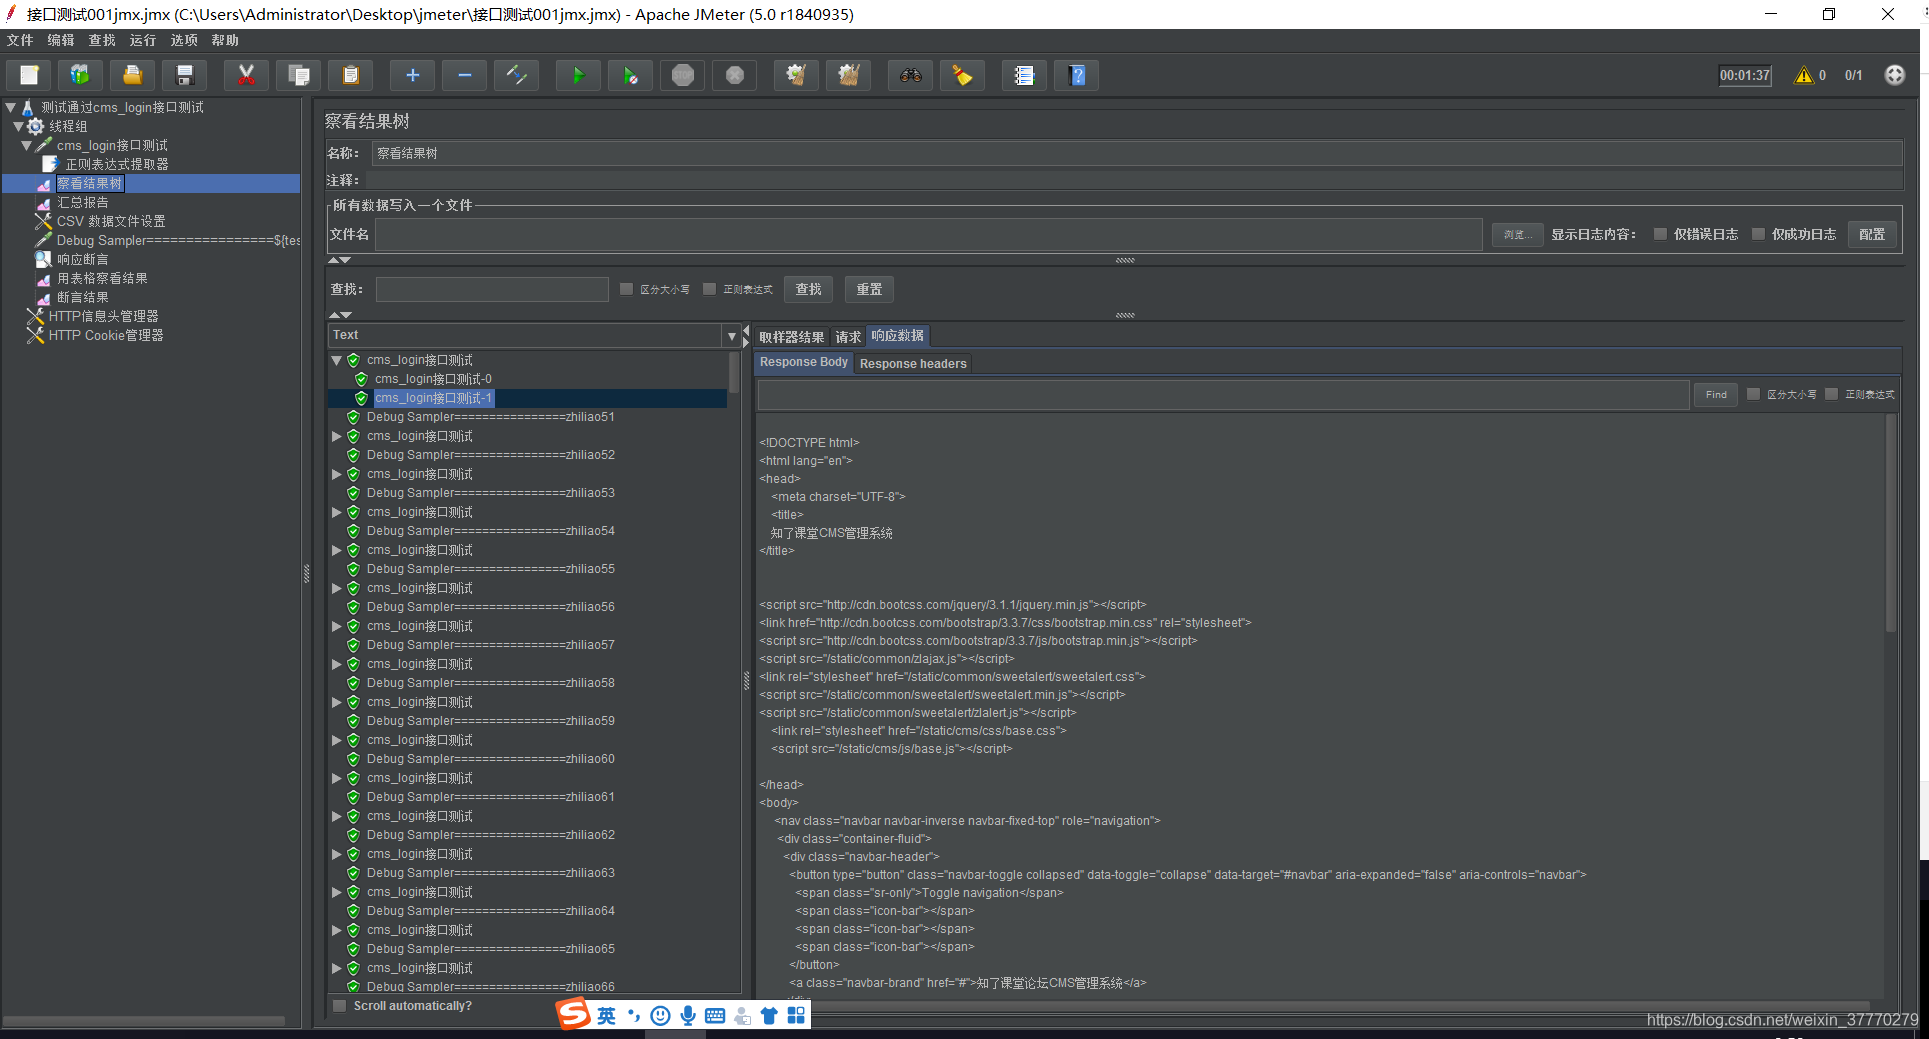
Task: Open the 编辑 menu
Action: coord(61,40)
